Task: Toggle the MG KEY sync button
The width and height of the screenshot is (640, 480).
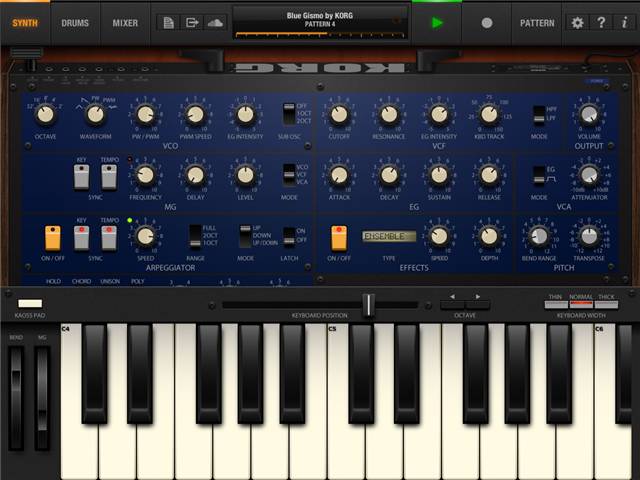Action: [x=81, y=177]
